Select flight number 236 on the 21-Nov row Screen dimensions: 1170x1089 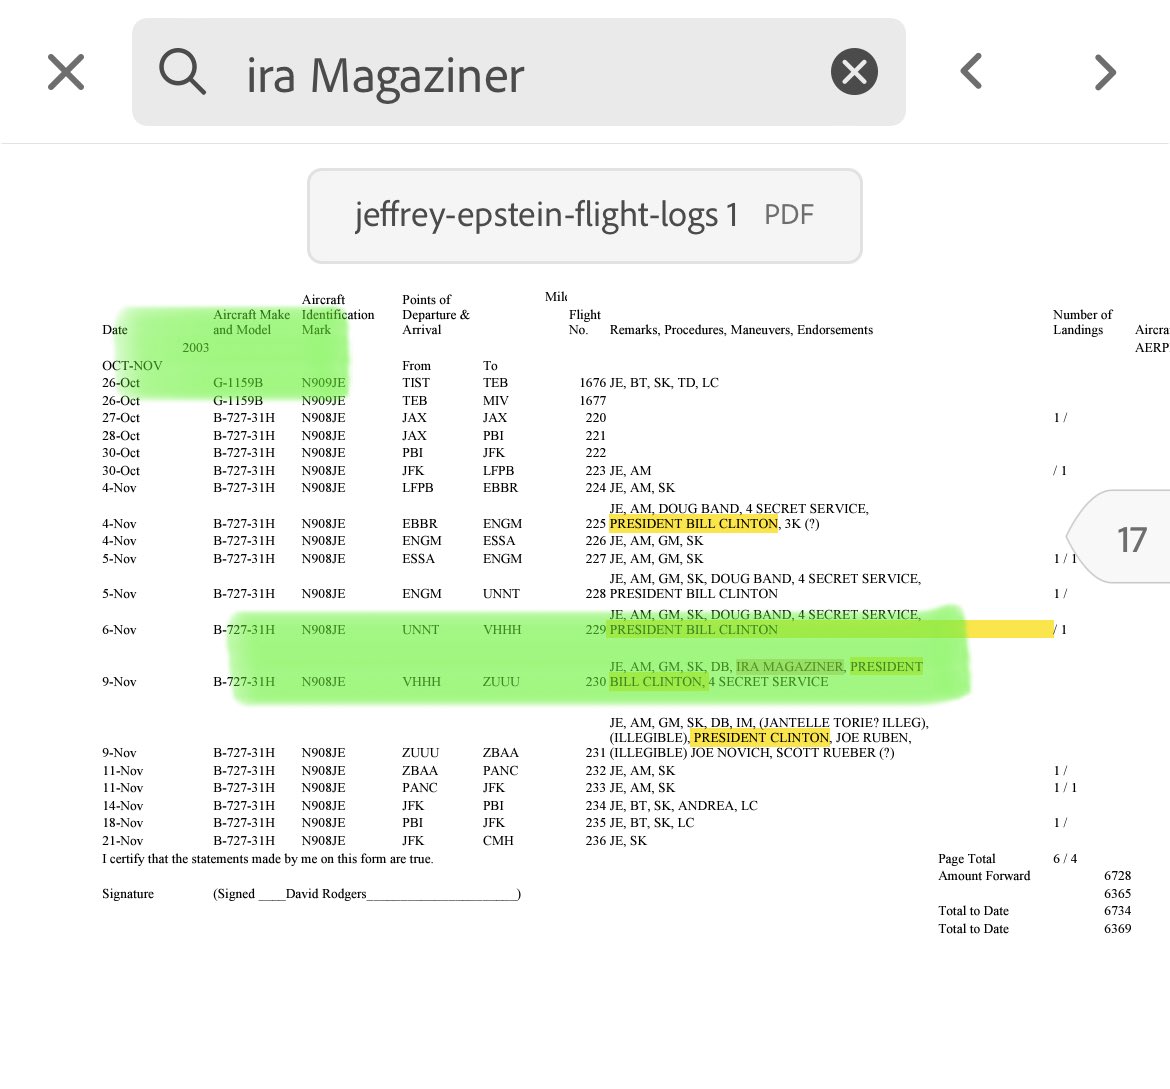pos(595,841)
